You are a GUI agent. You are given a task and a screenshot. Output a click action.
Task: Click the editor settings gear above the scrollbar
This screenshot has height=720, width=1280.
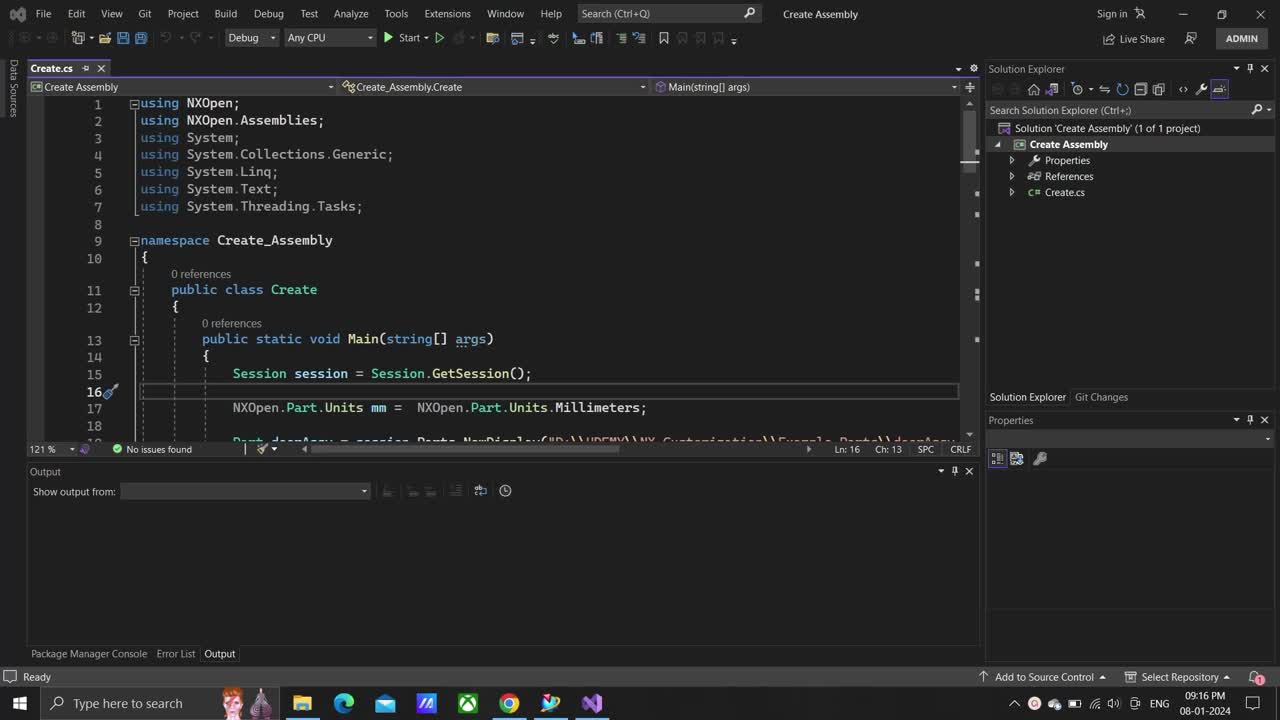click(974, 69)
